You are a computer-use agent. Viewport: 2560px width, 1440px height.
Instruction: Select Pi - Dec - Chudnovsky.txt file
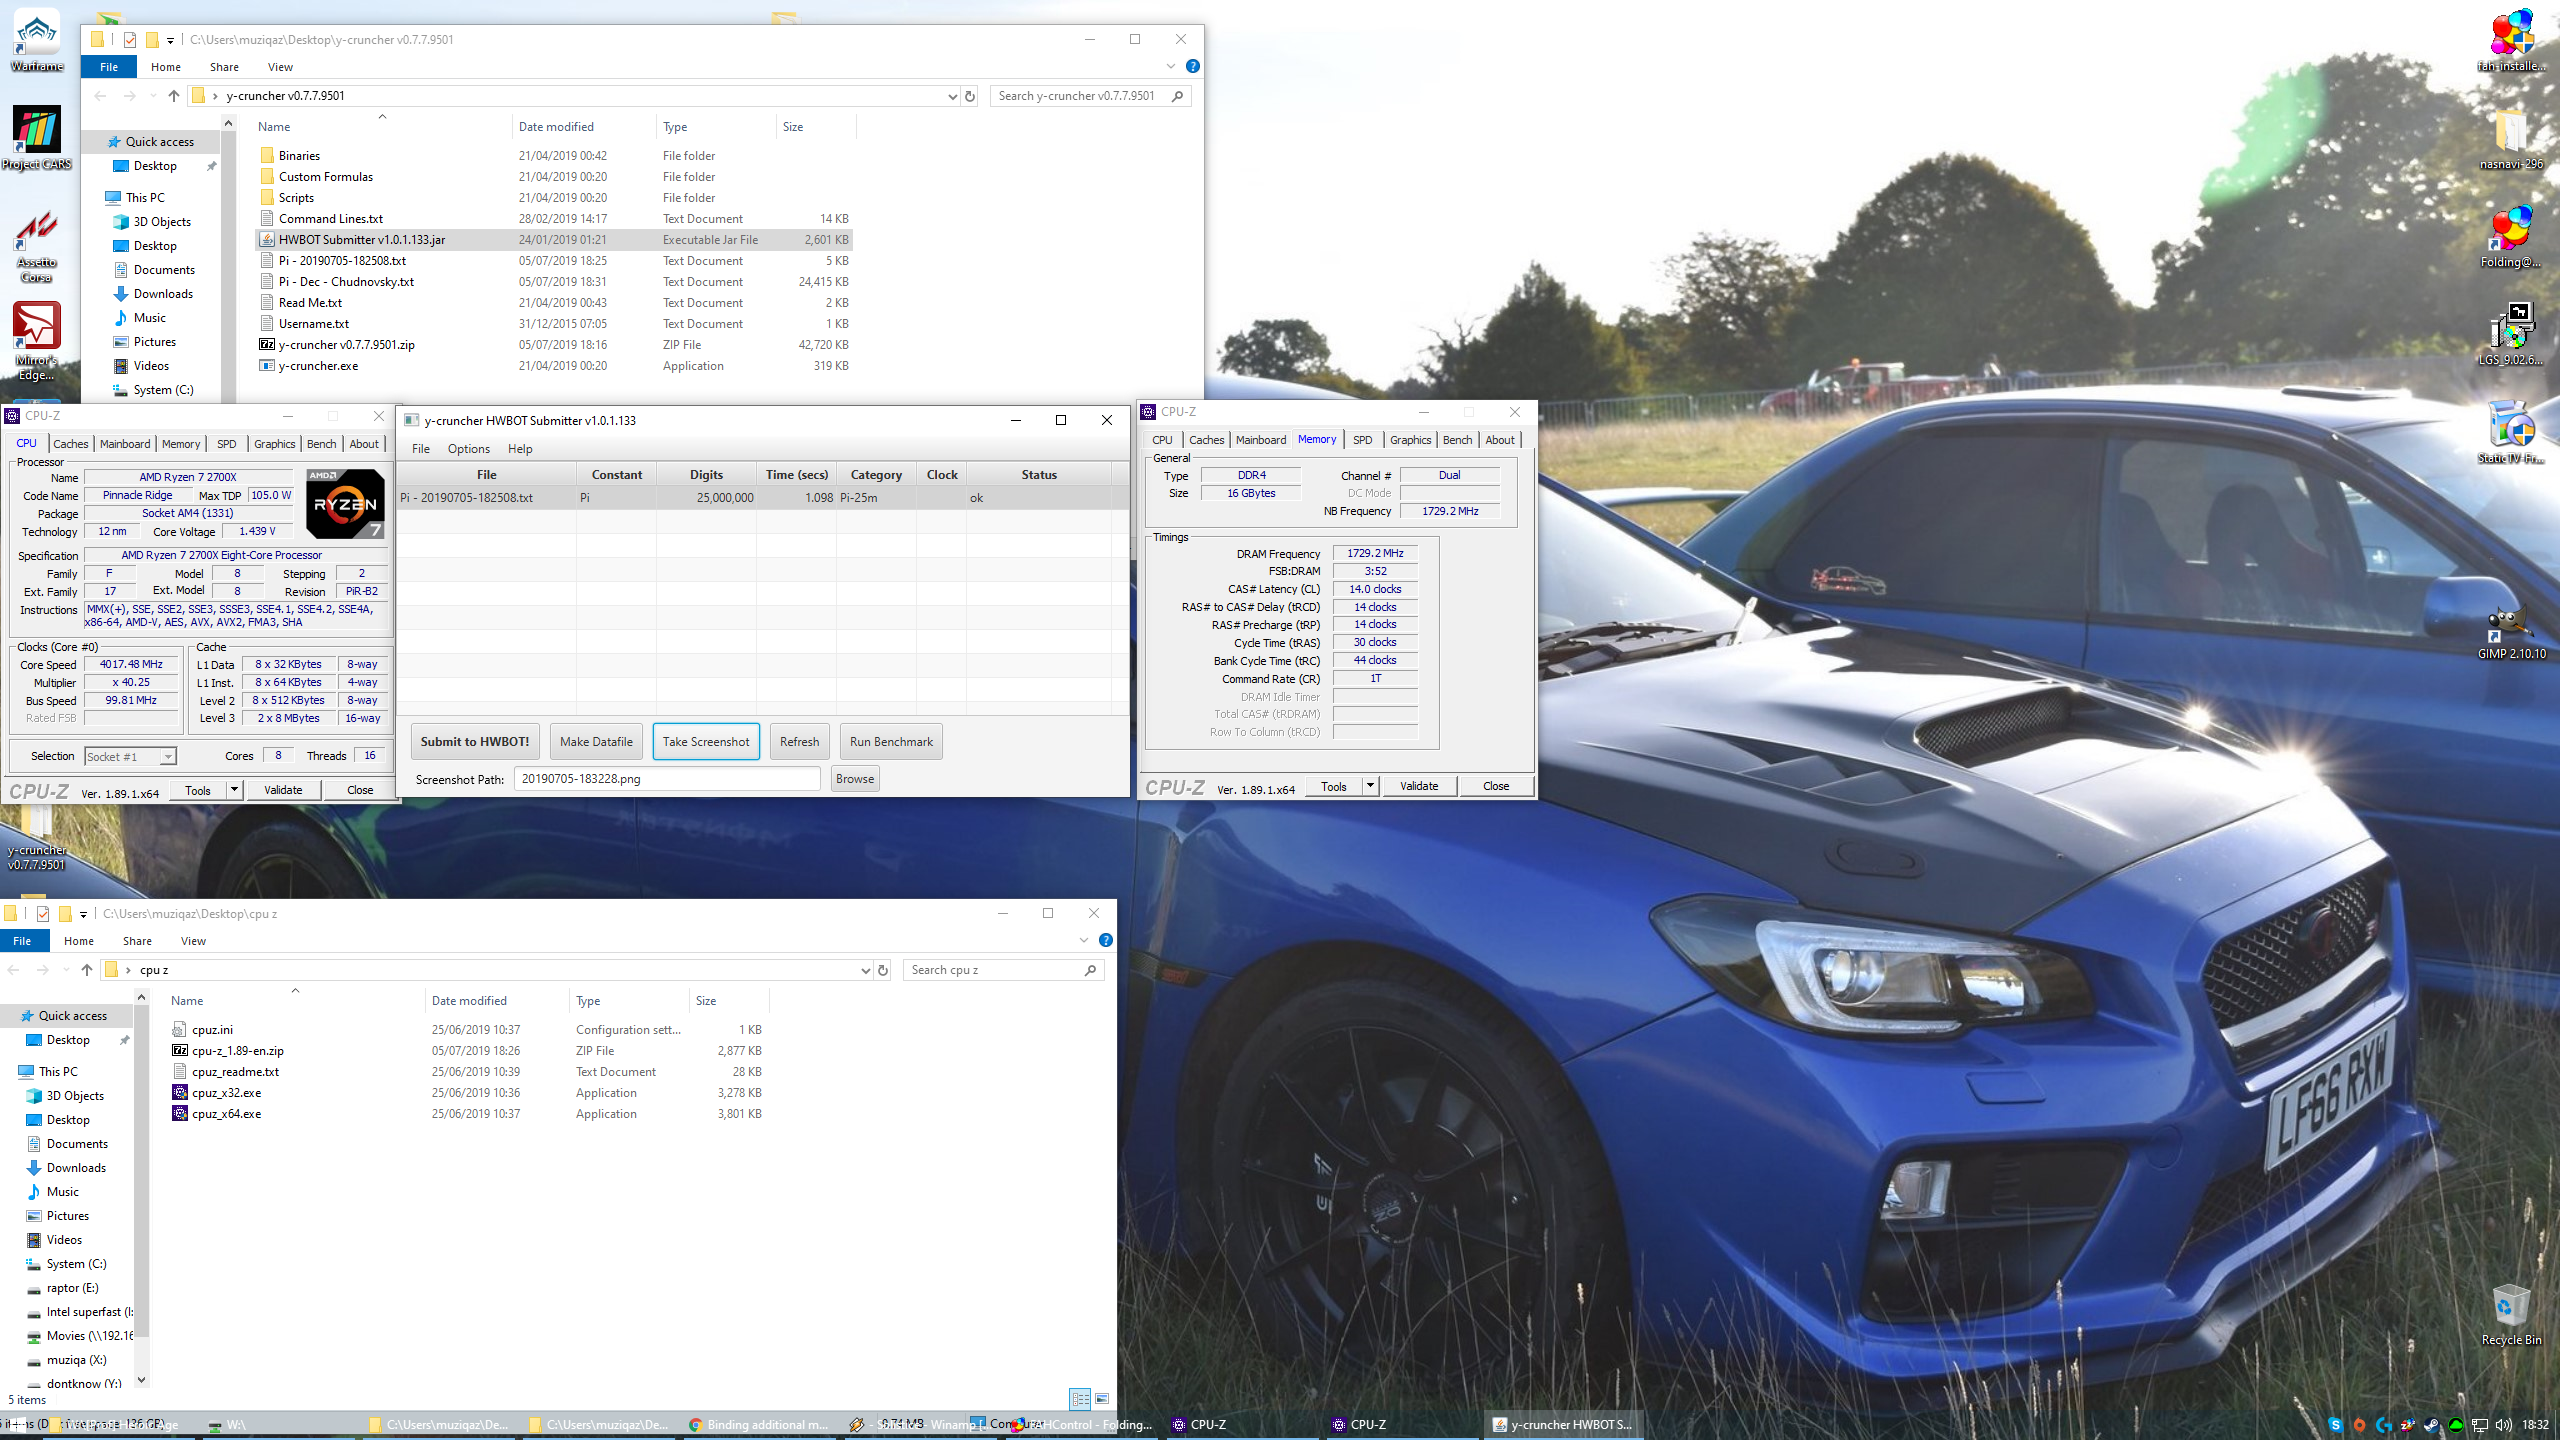pos(346,282)
